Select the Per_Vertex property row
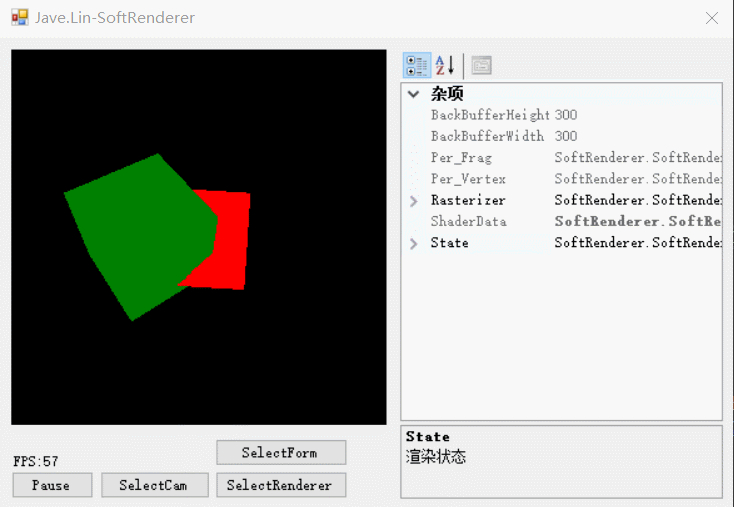This screenshot has height=507, width=734. 562,179
